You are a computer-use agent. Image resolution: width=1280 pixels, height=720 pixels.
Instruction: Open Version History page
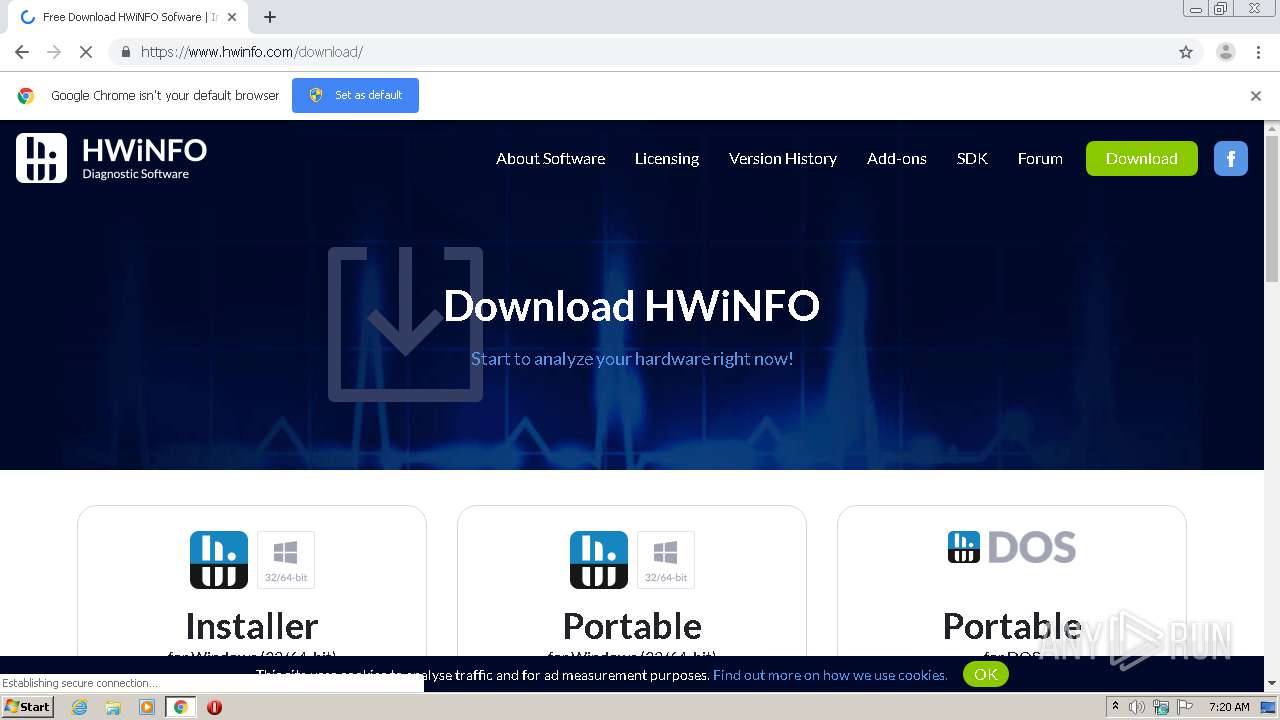(x=783, y=158)
